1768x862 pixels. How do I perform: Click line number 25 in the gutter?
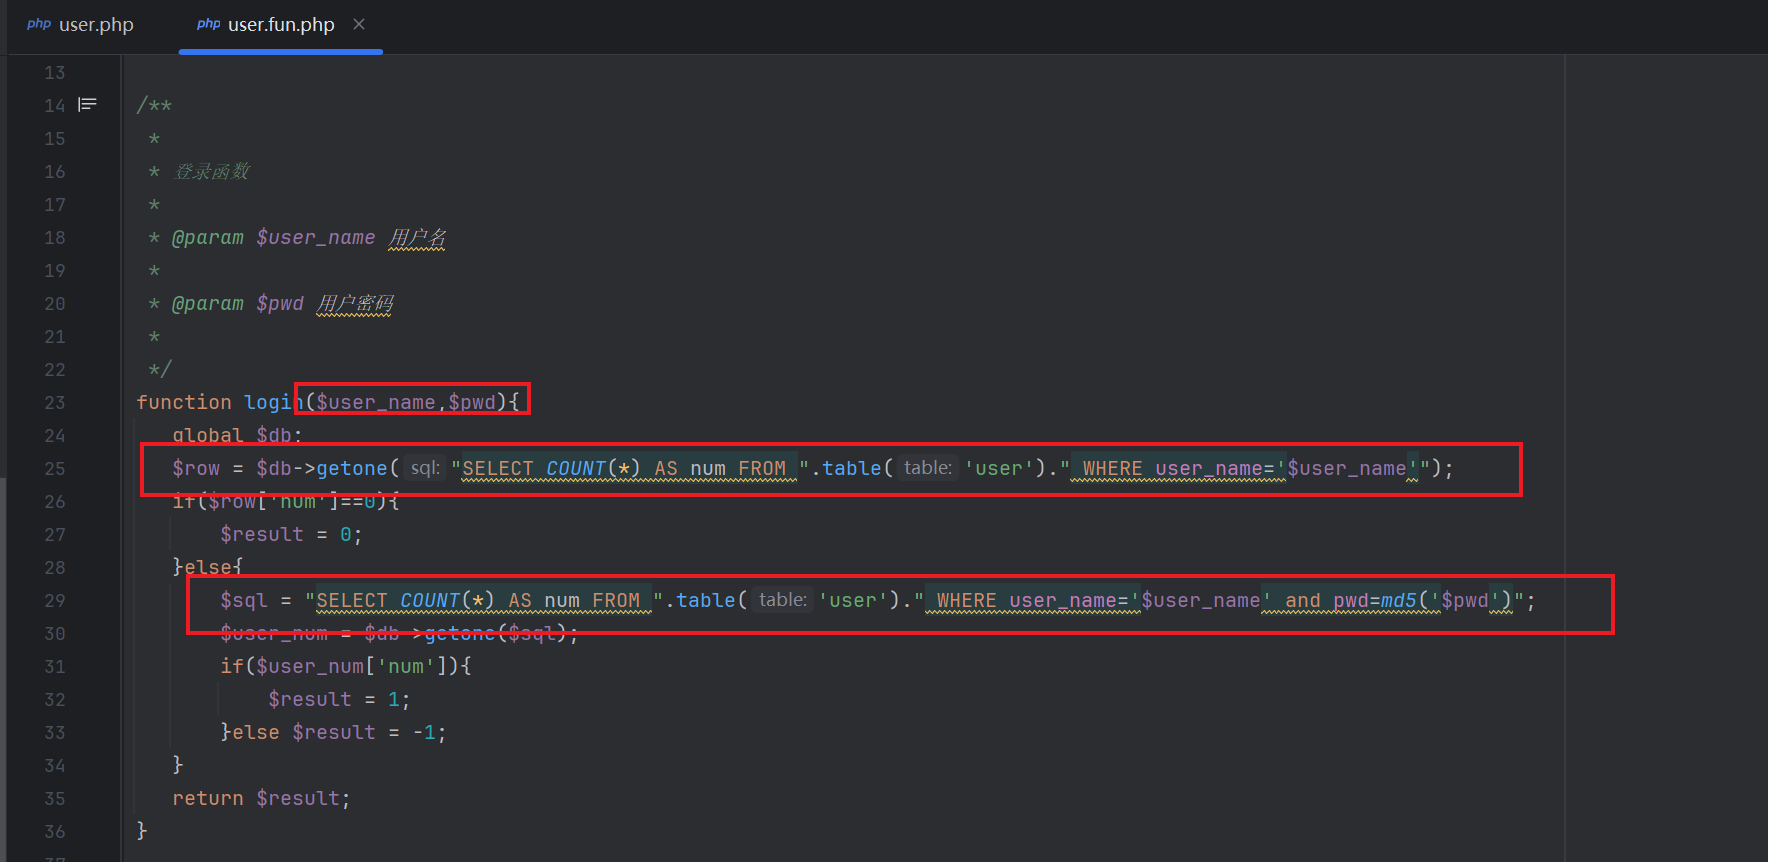54,469
